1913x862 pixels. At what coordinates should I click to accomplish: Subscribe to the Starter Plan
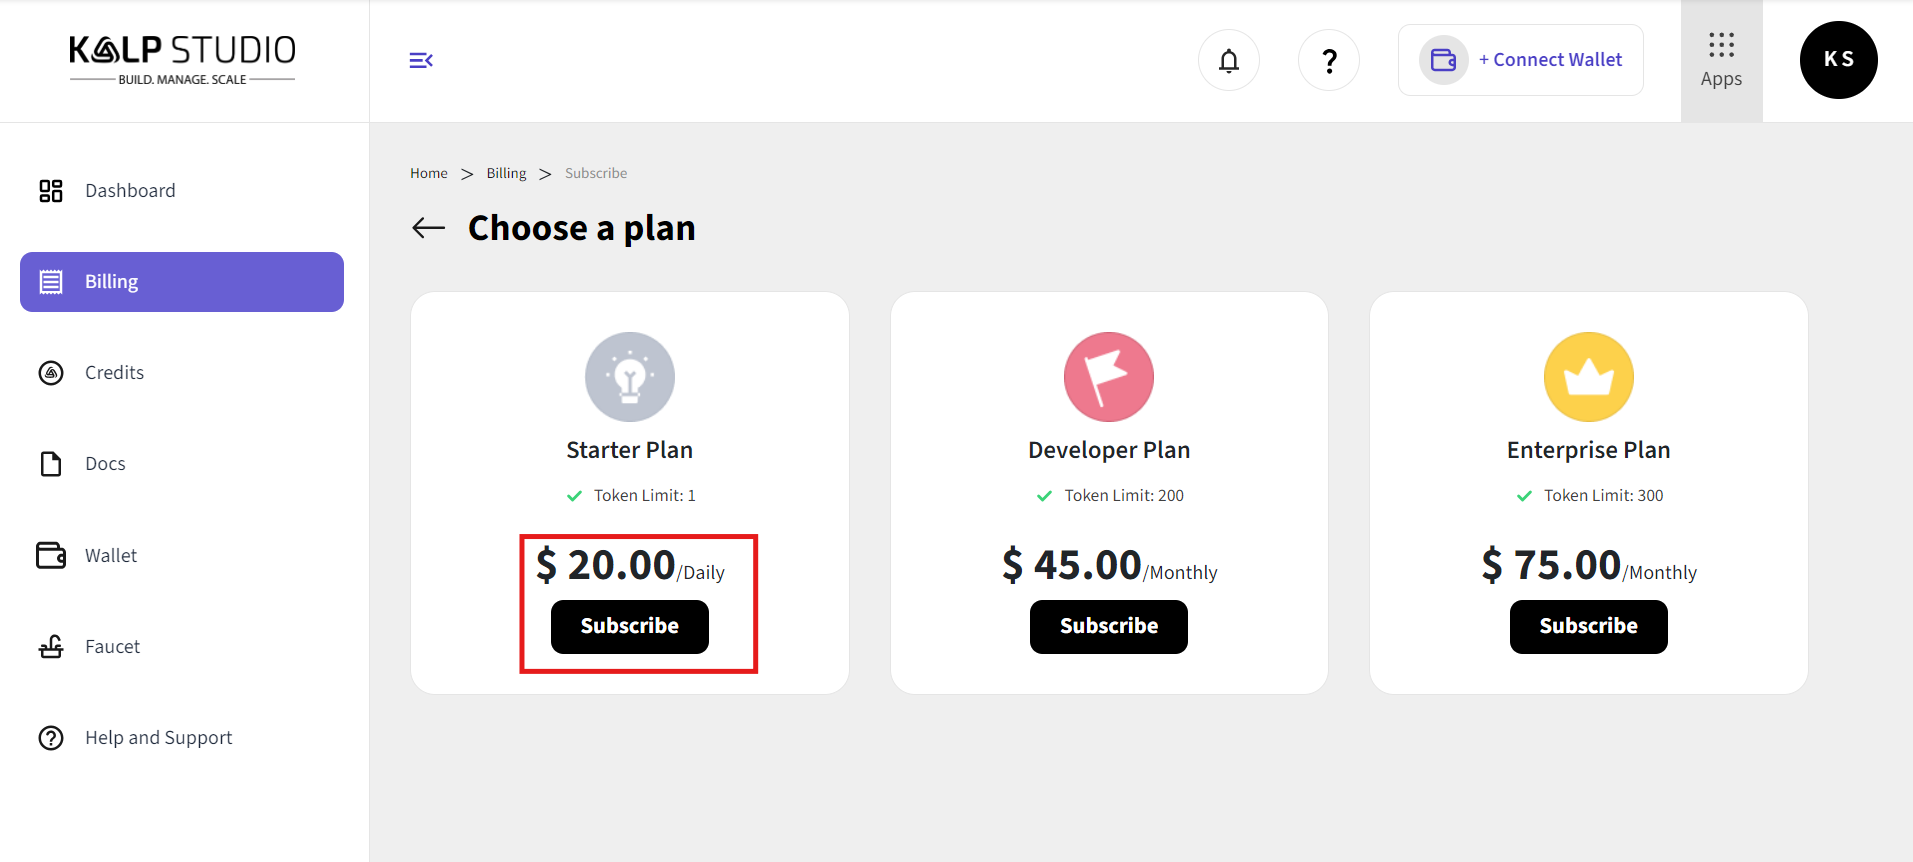click(630, 627)
